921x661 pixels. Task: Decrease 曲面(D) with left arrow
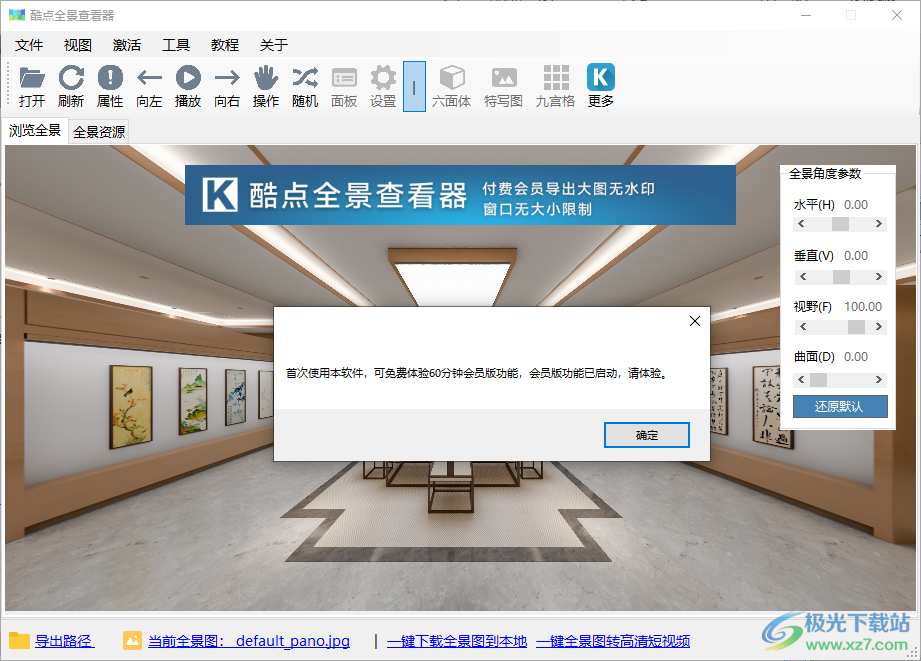pos(801,380)
